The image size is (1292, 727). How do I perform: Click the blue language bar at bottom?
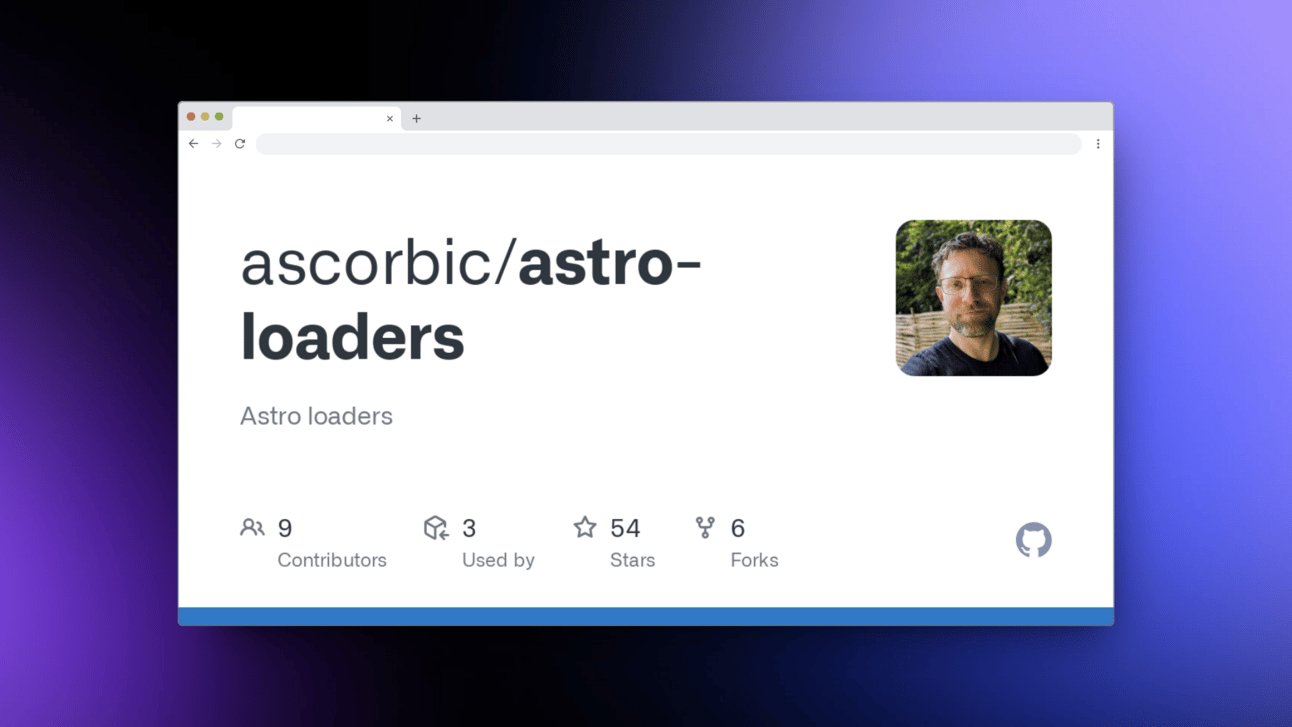click(x=646, y=616)
